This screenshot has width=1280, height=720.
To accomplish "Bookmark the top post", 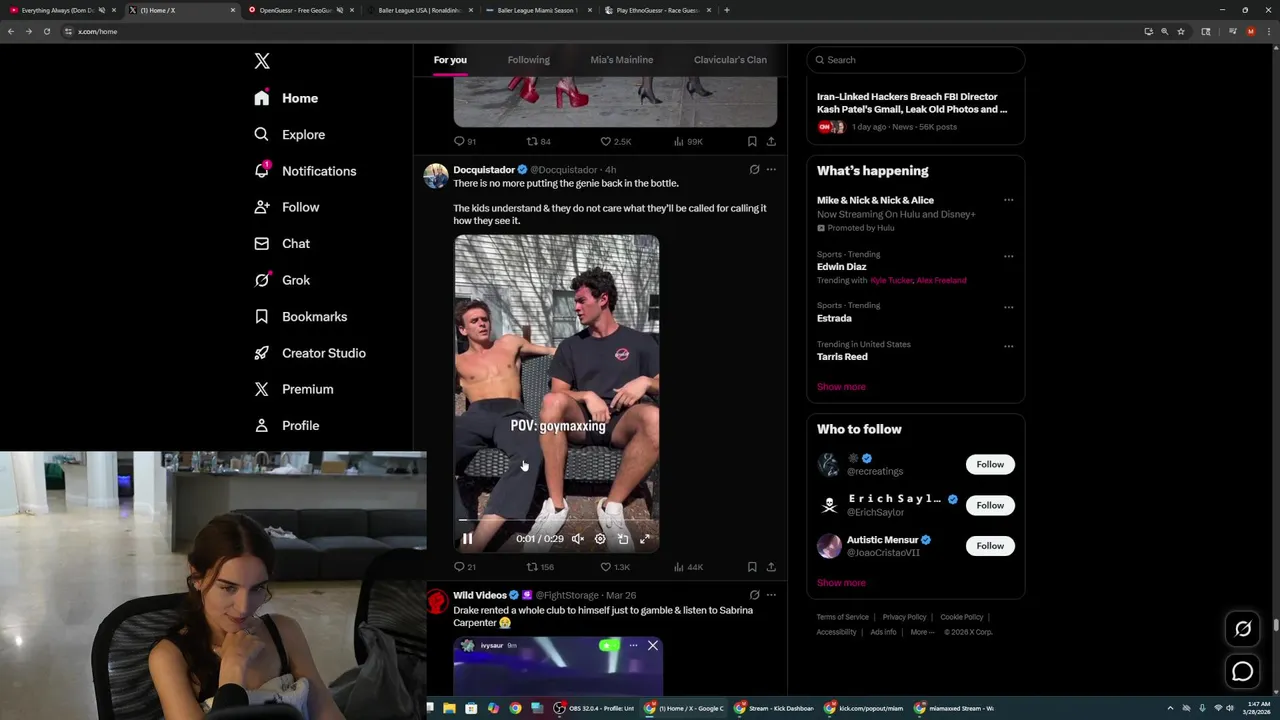I will click(x=752, y=142).
